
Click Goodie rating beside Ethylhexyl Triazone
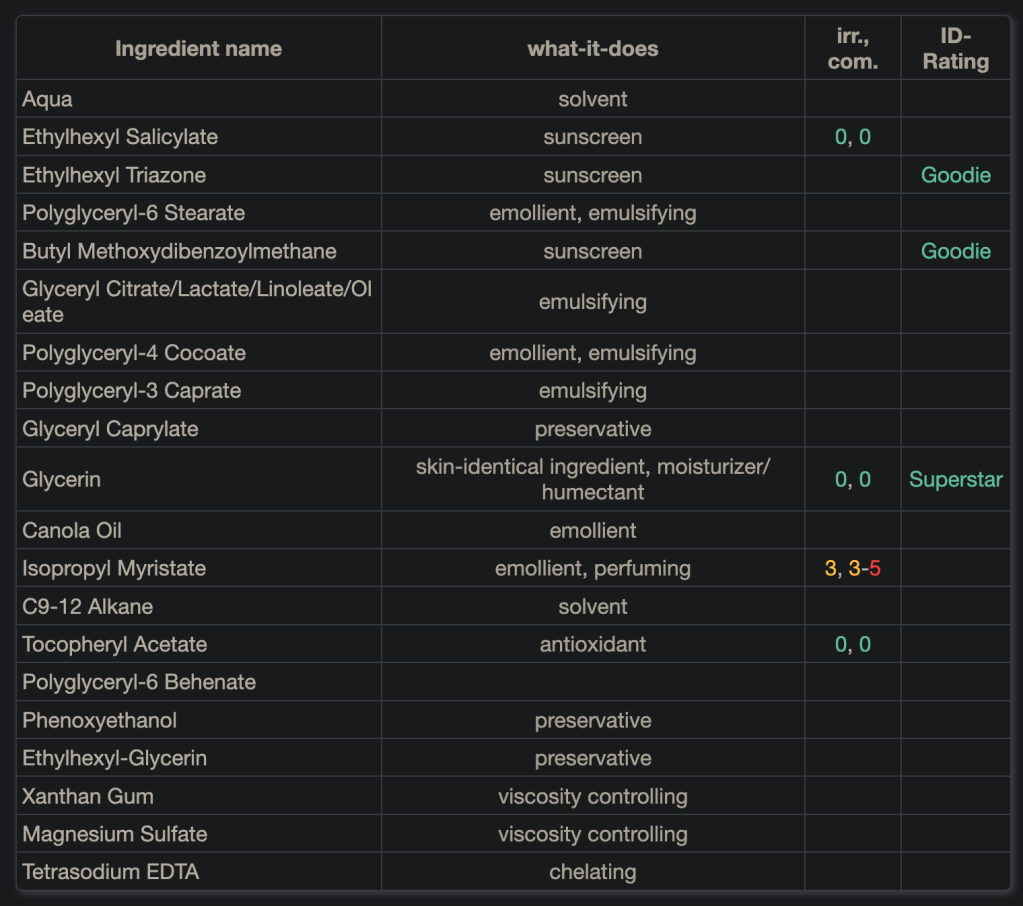point(955,175)
